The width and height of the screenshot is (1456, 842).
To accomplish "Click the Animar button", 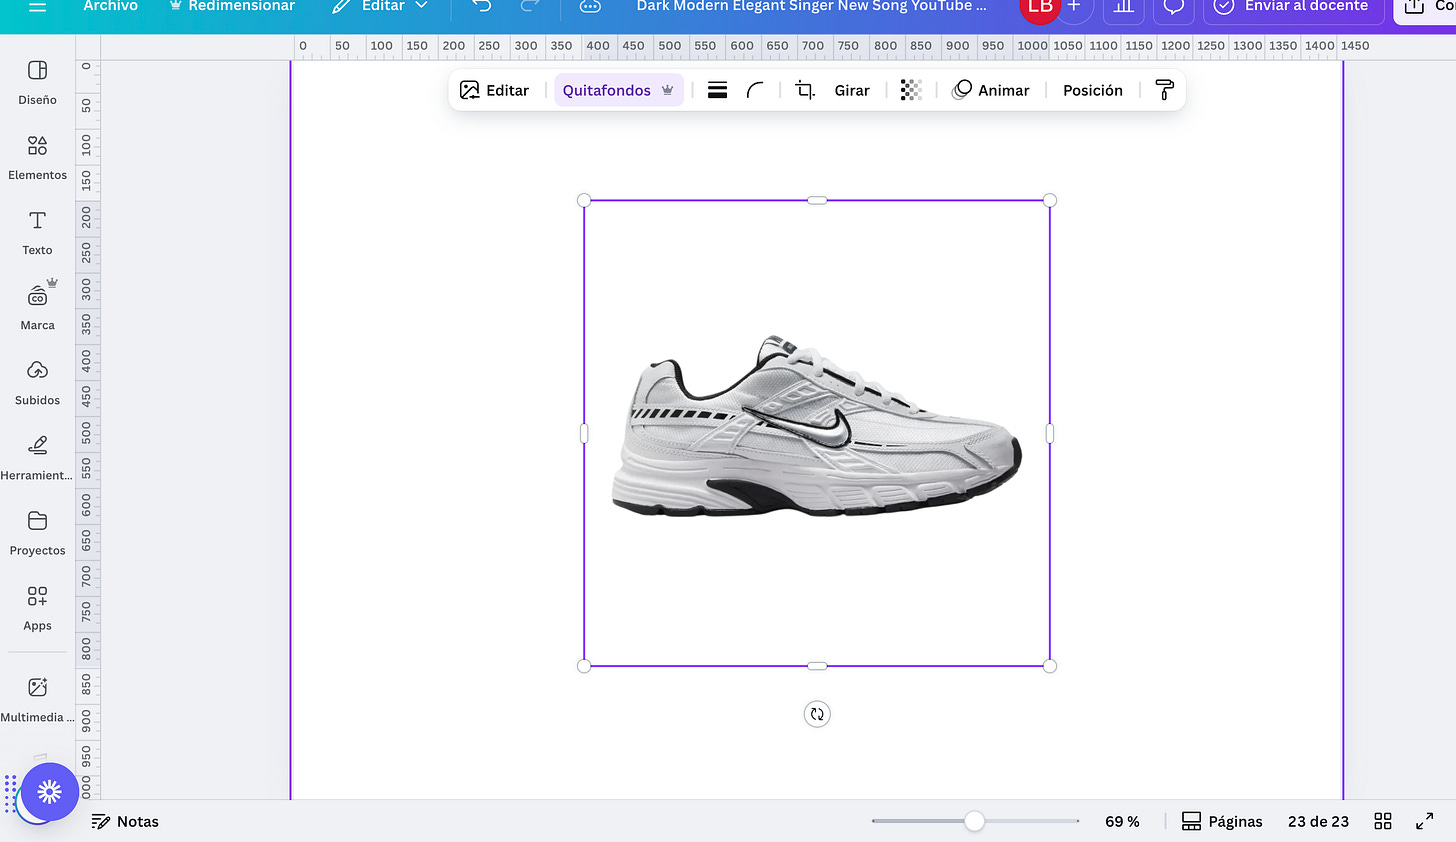I will pos(990,90).
